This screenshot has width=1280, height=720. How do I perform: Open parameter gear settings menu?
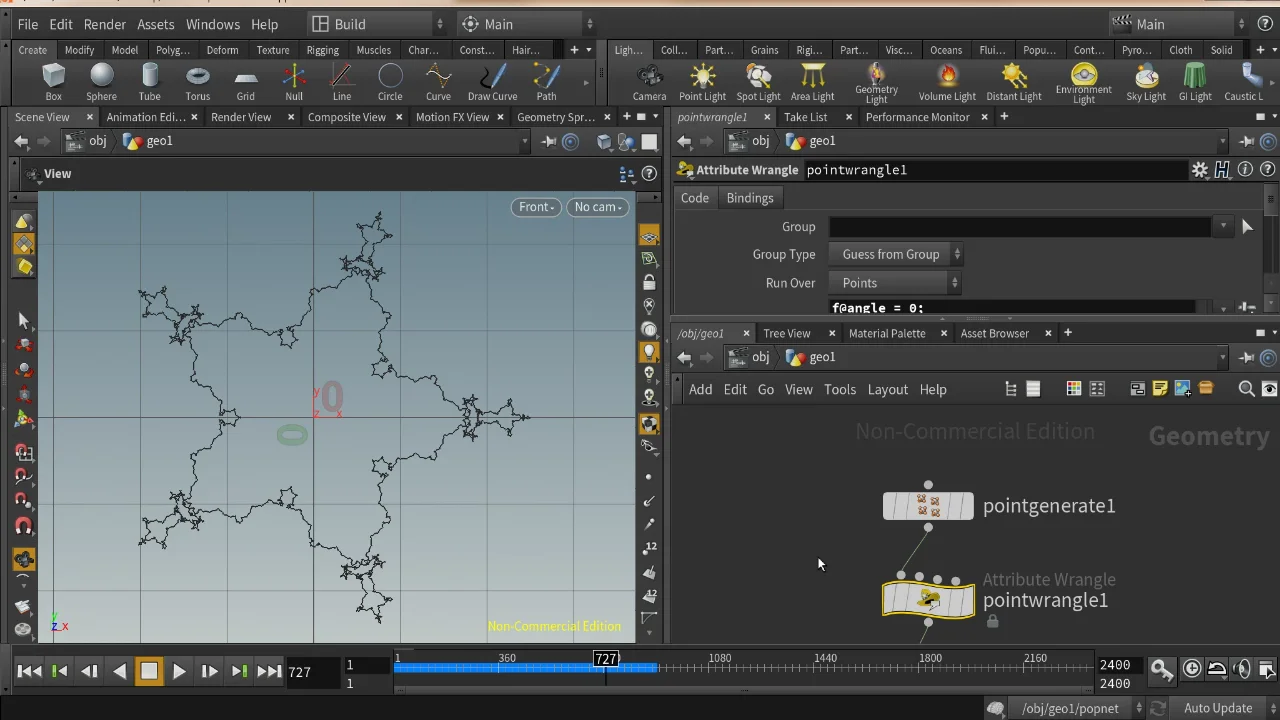tap(1200, 170)
